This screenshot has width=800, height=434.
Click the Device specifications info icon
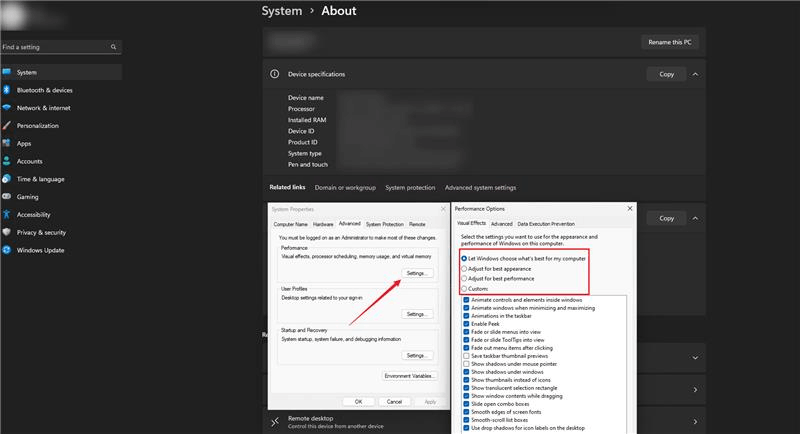[274, 74]
